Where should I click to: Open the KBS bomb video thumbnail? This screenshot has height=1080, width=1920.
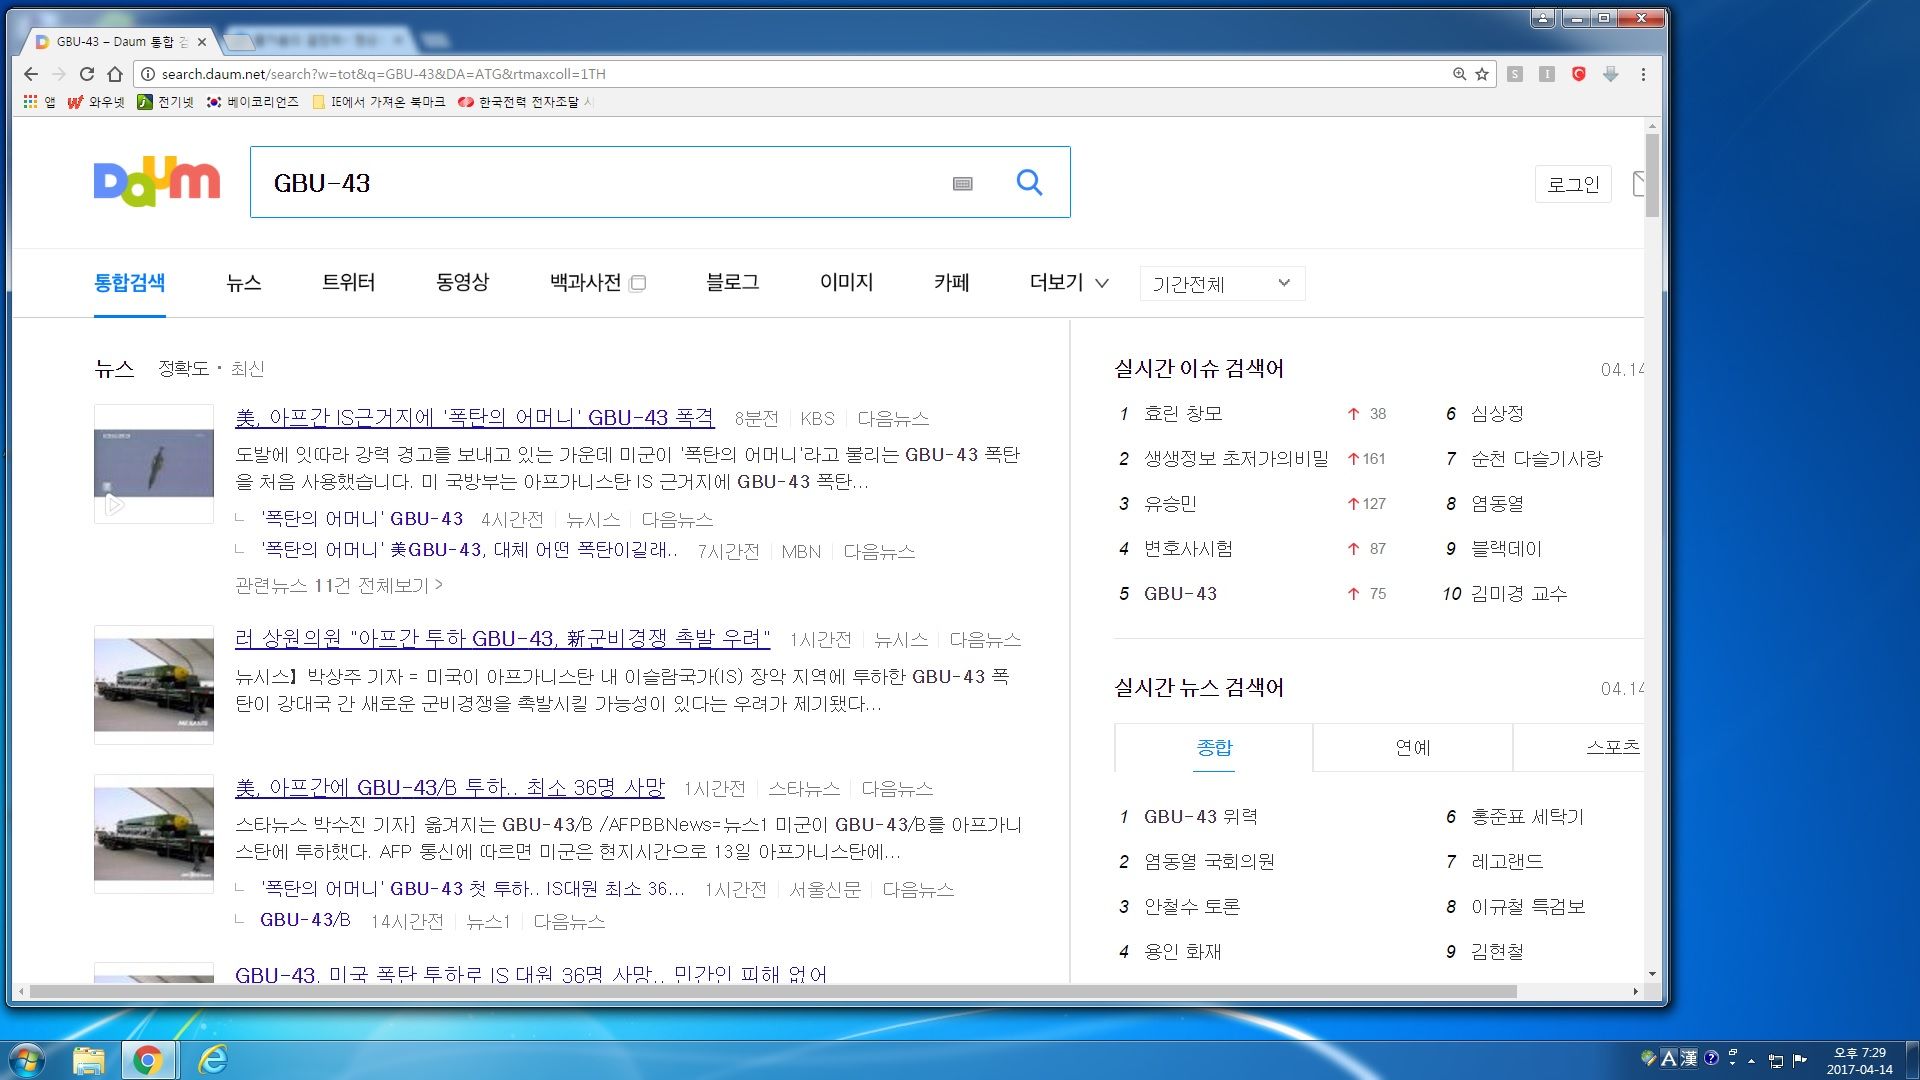click(x=154, y=464)
